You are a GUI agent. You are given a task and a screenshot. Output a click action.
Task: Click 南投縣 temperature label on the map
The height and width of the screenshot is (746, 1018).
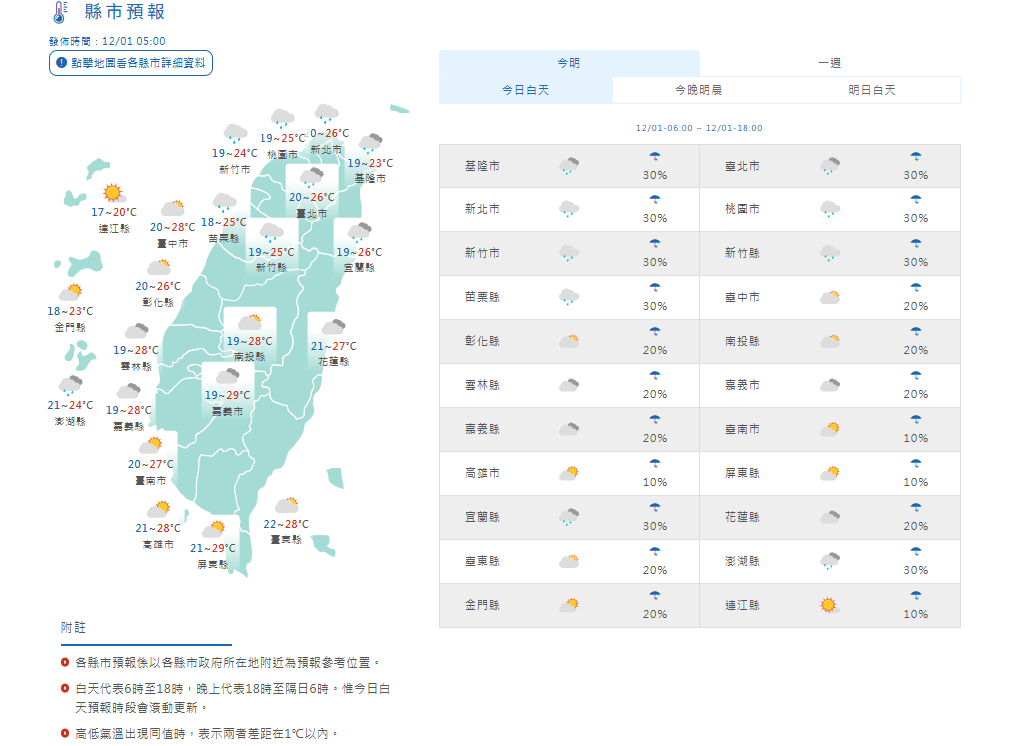point(249,342)
